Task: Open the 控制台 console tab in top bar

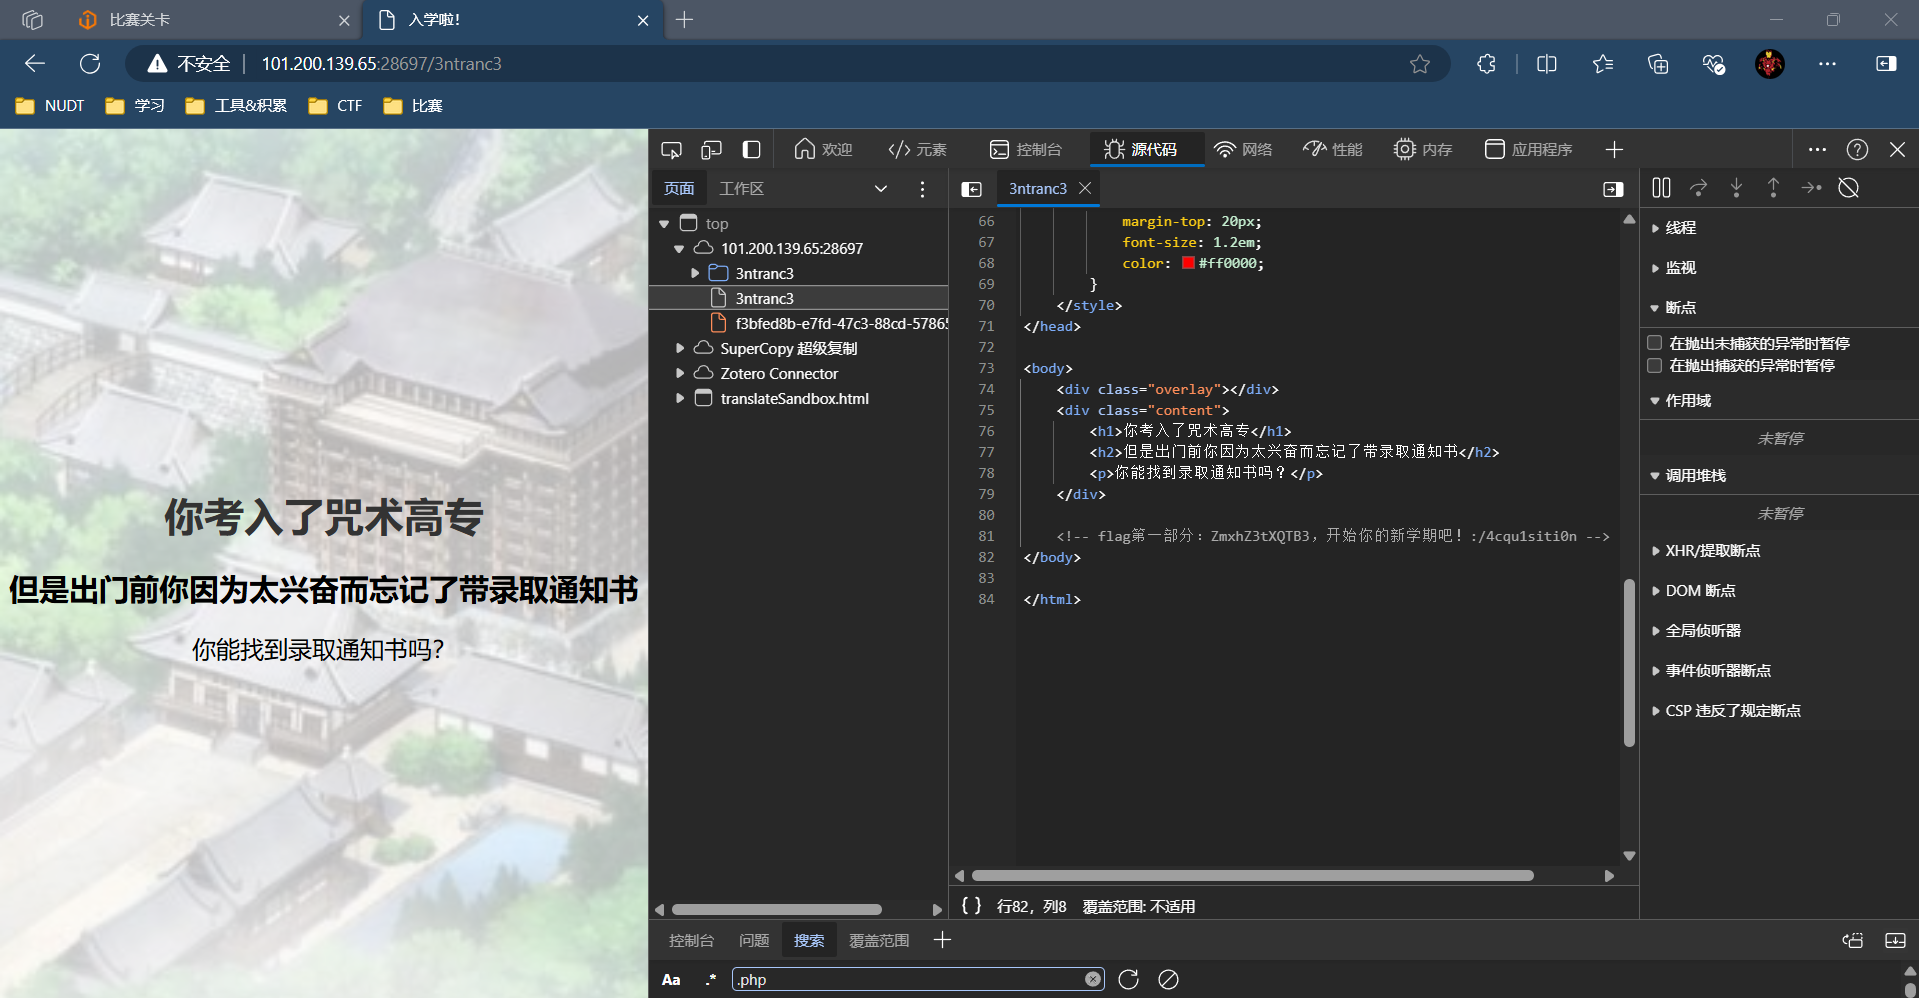Action: pyautogui.click(x=1026, y=150)
